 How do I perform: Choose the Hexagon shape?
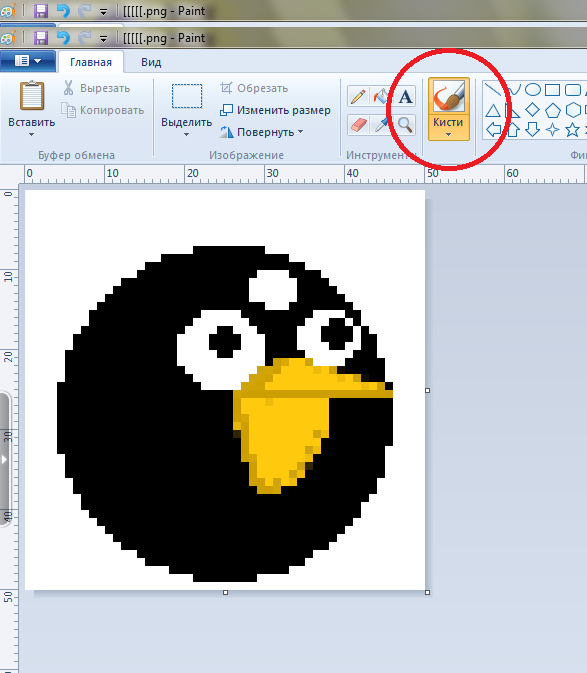pyautogui.click(x=573, y=110)
